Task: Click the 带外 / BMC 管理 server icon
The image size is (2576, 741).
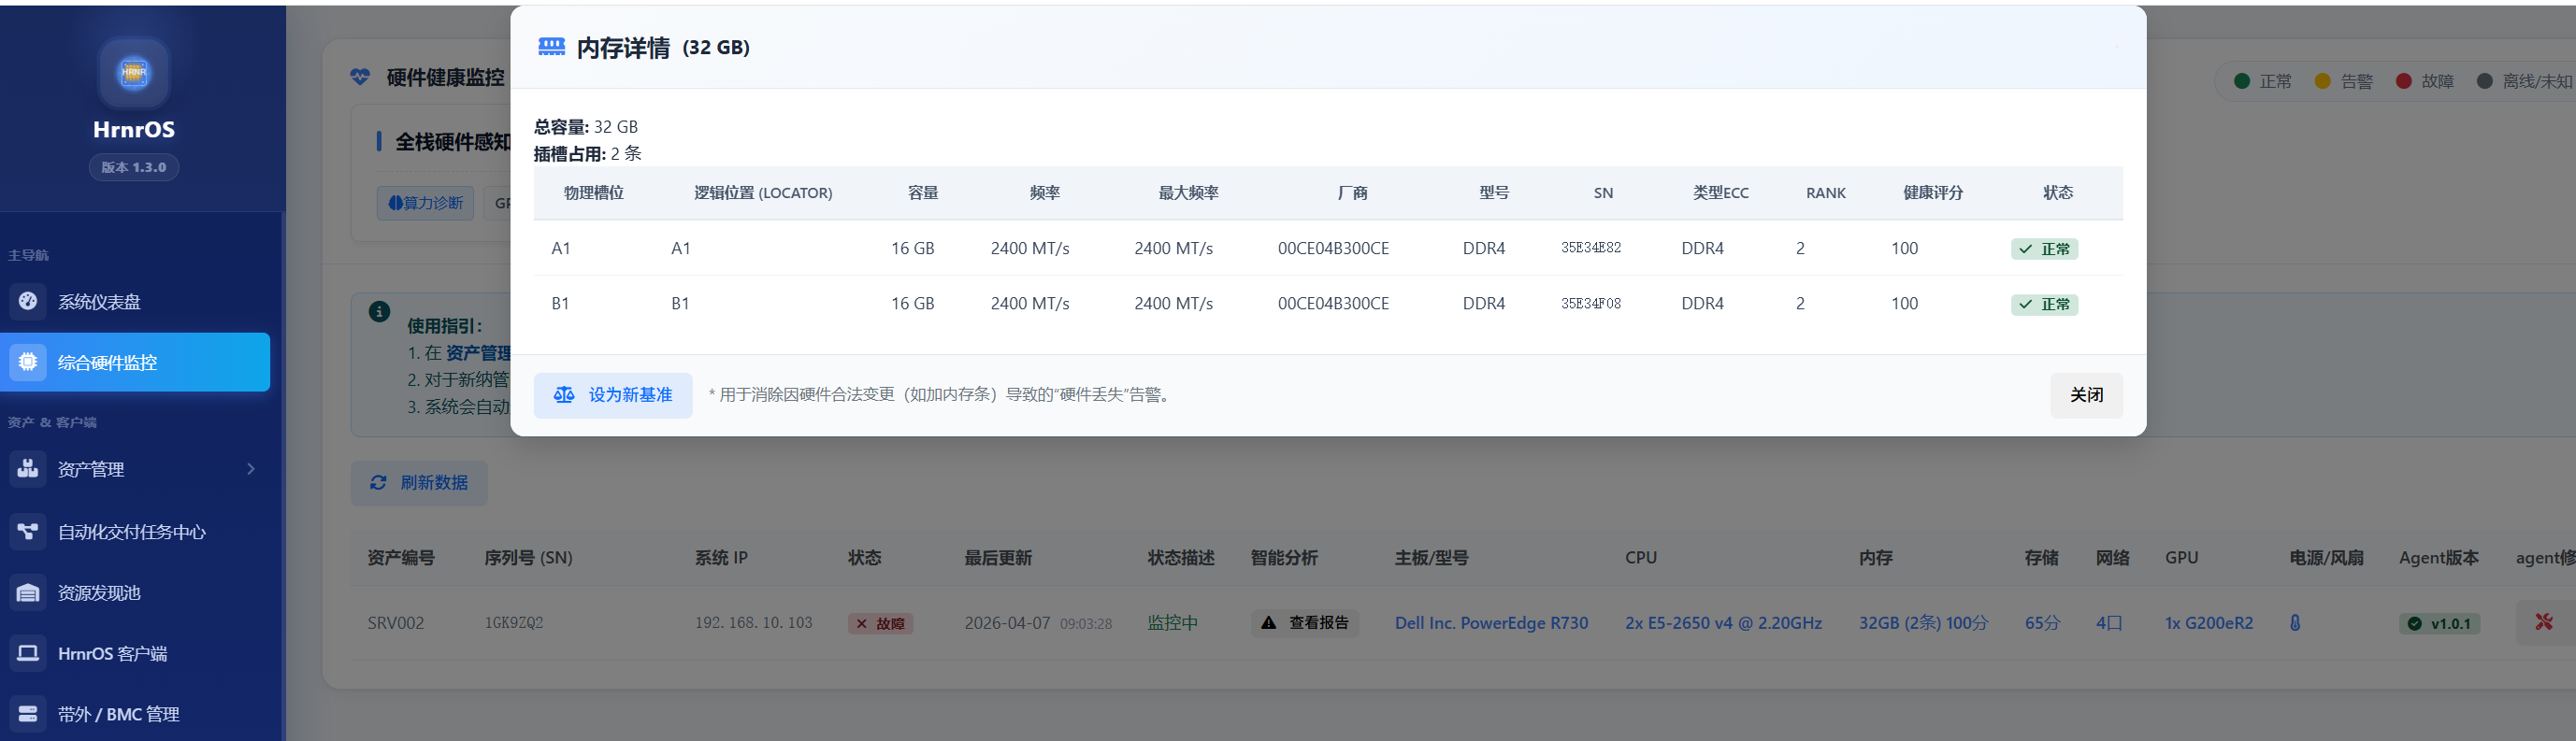Action: click(28, 714)
